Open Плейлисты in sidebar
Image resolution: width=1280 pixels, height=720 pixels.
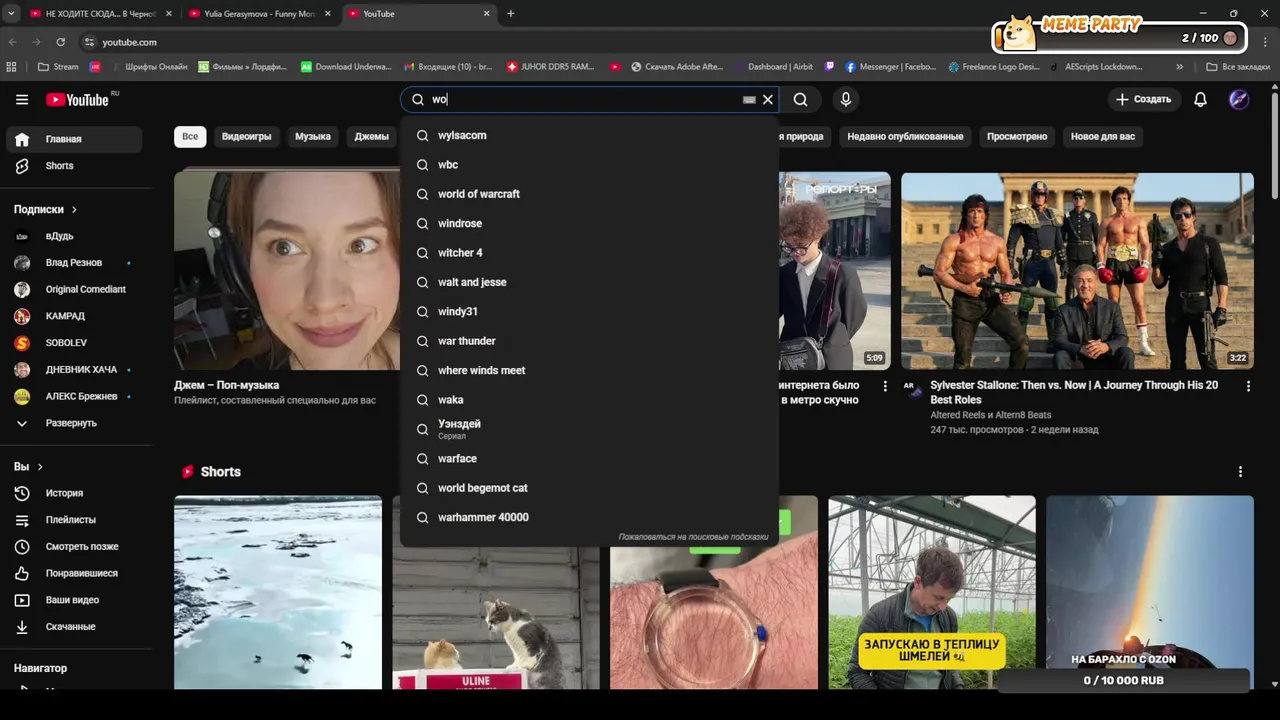coord(74,520)
